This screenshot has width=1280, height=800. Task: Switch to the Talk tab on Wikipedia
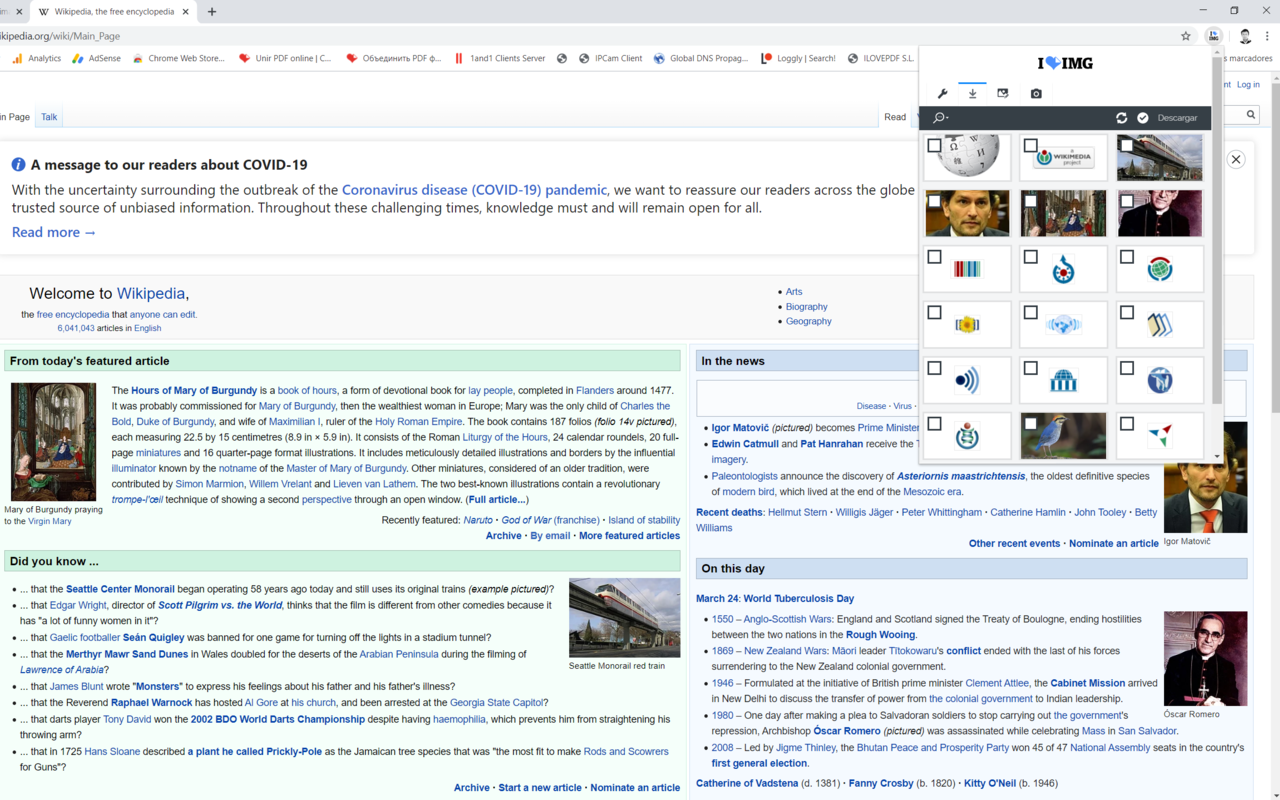[x=48, y=117]
